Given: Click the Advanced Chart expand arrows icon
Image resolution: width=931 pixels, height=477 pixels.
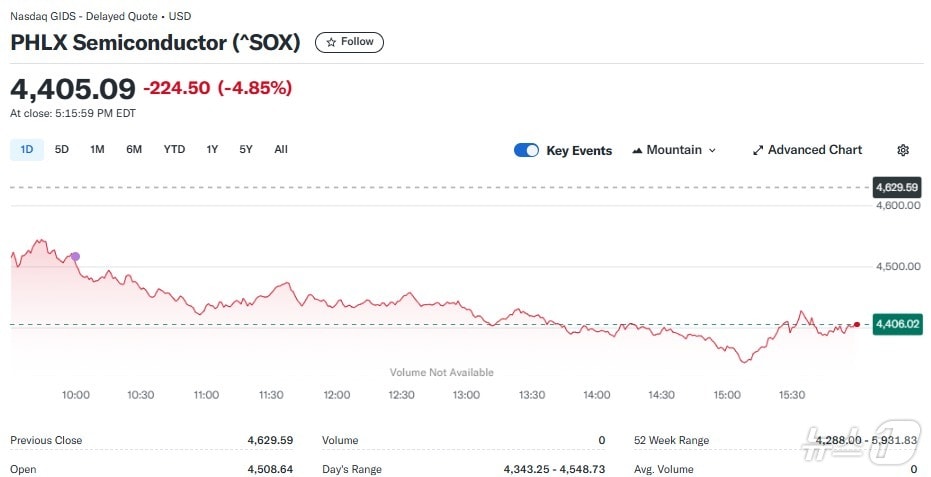Looking at the screenshot, I should (x=758, y=150).
